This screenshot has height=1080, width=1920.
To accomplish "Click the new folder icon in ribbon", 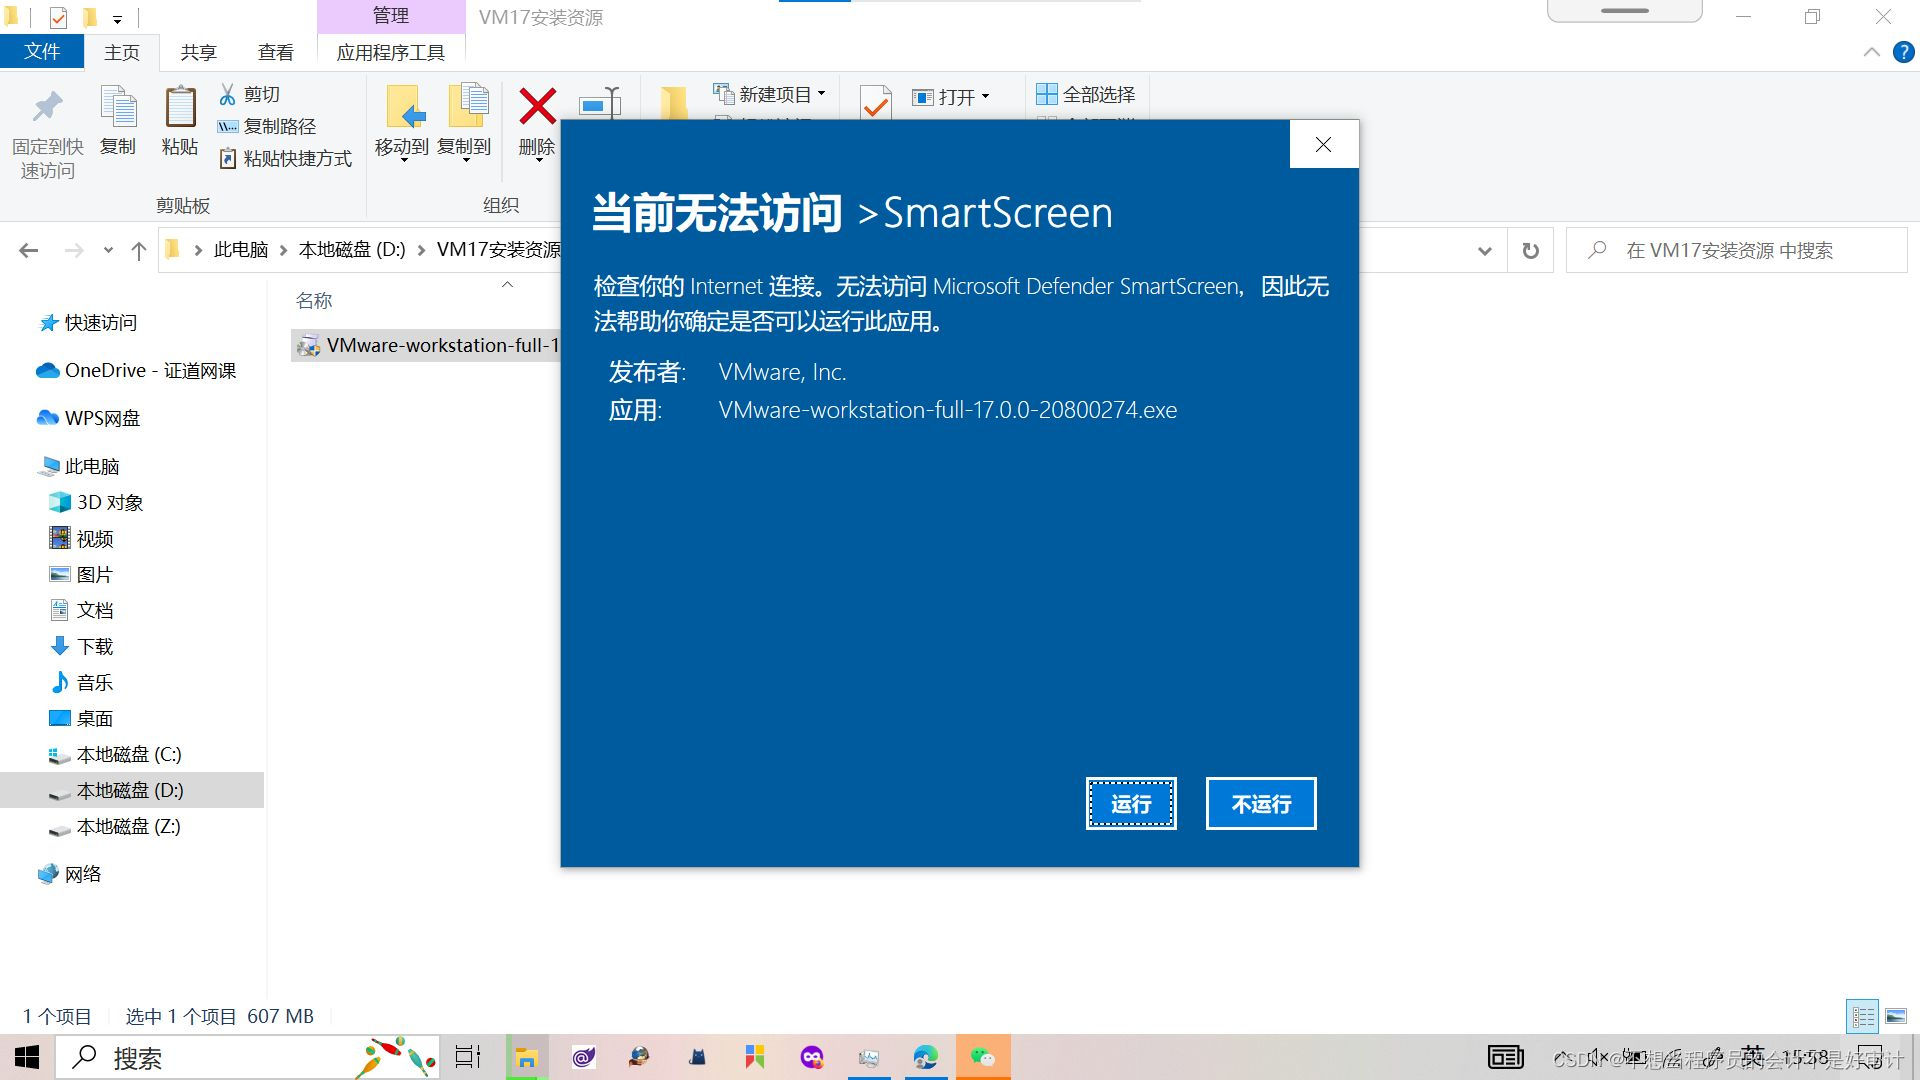I will coord(674,103).
